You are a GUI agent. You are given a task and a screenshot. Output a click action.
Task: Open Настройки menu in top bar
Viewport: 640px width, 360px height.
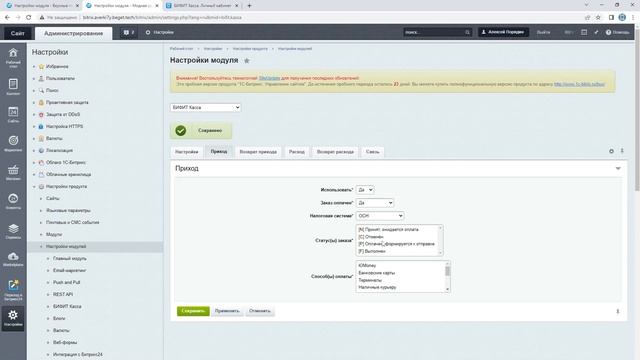tap(160, 32)
